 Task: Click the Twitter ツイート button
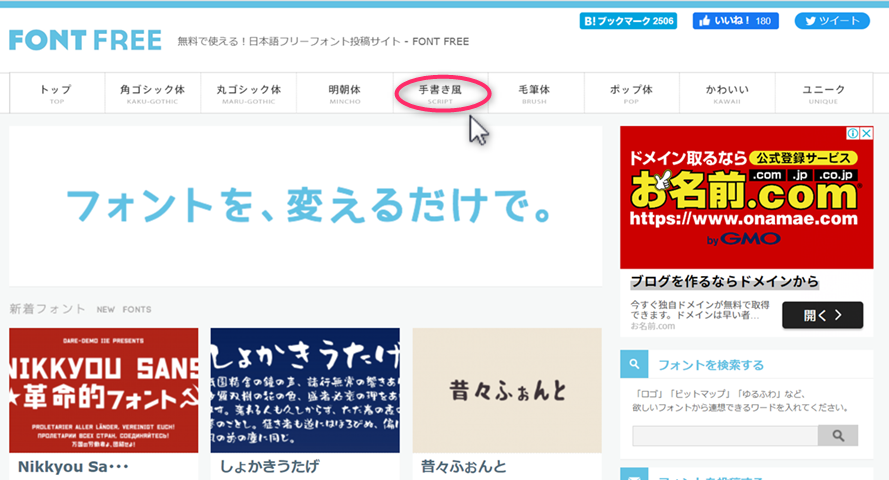click(x=832, y=20)
